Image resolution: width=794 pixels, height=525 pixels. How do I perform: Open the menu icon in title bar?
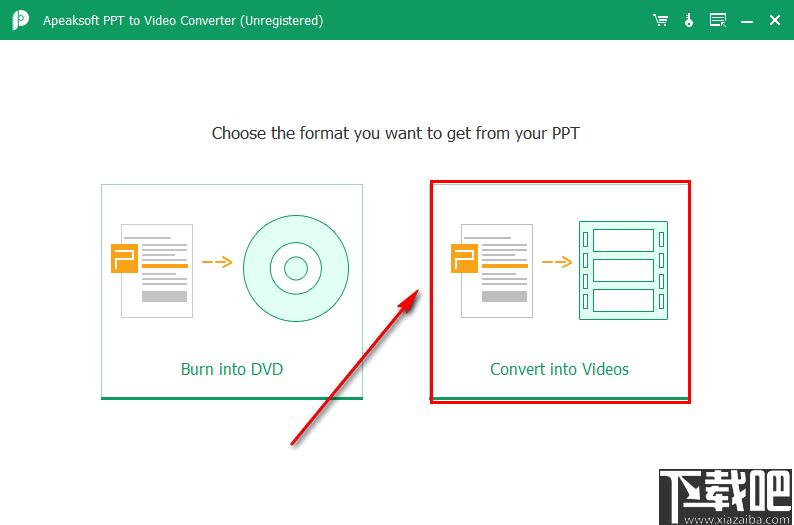[x=718, y=20]
